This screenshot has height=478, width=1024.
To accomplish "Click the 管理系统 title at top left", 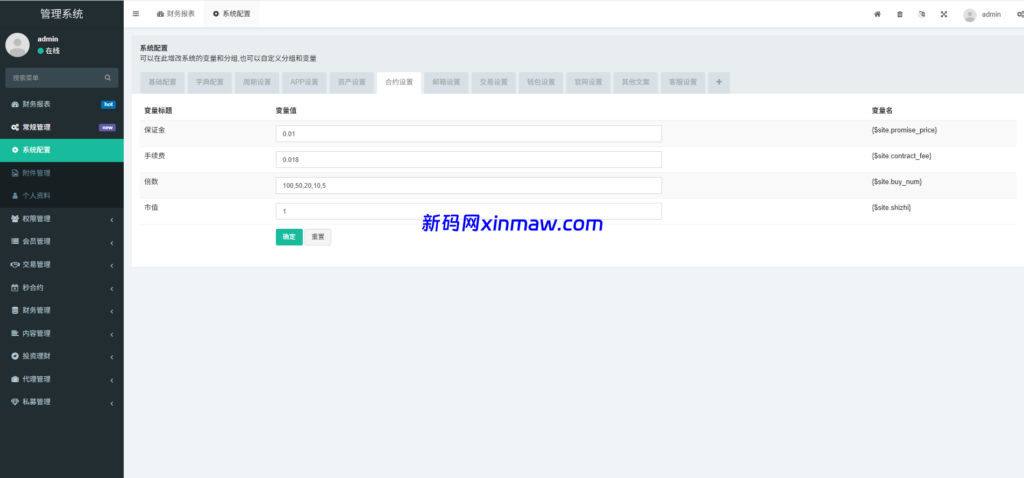I will coord(61,14).
